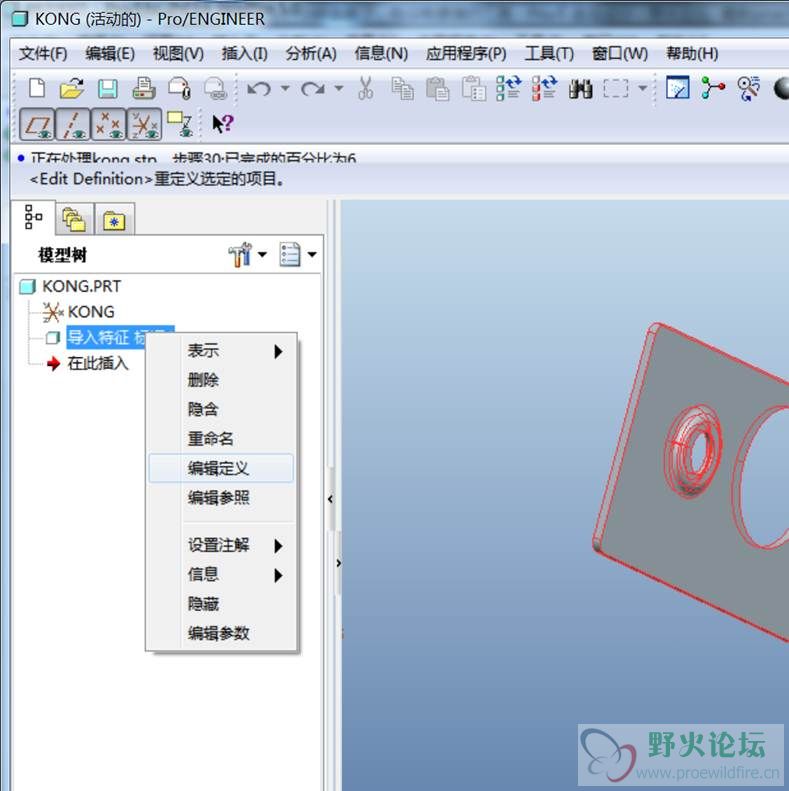
Task: Open the model tree Show dropdown arrow
Action: (312, 254)
